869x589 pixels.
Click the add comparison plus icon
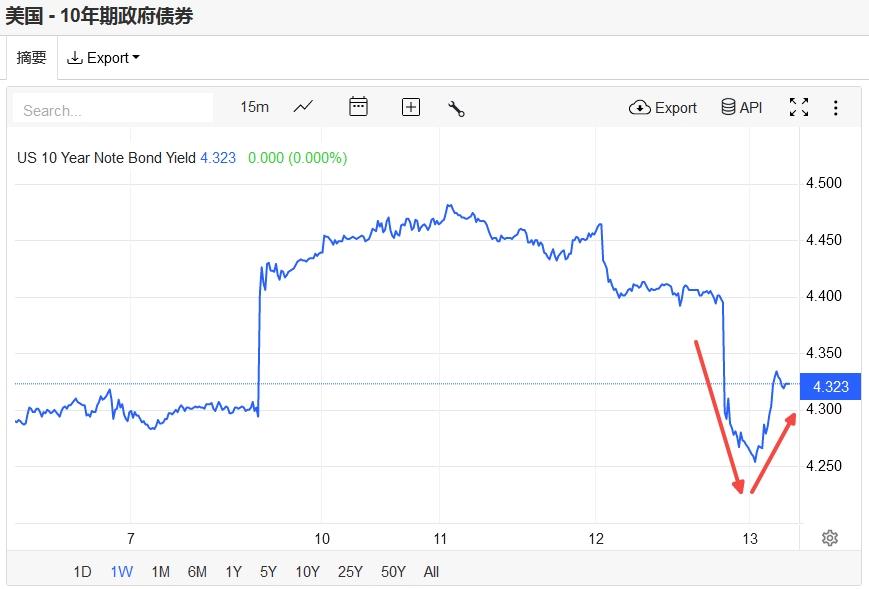pyautogui.click(x=410, y=107)
